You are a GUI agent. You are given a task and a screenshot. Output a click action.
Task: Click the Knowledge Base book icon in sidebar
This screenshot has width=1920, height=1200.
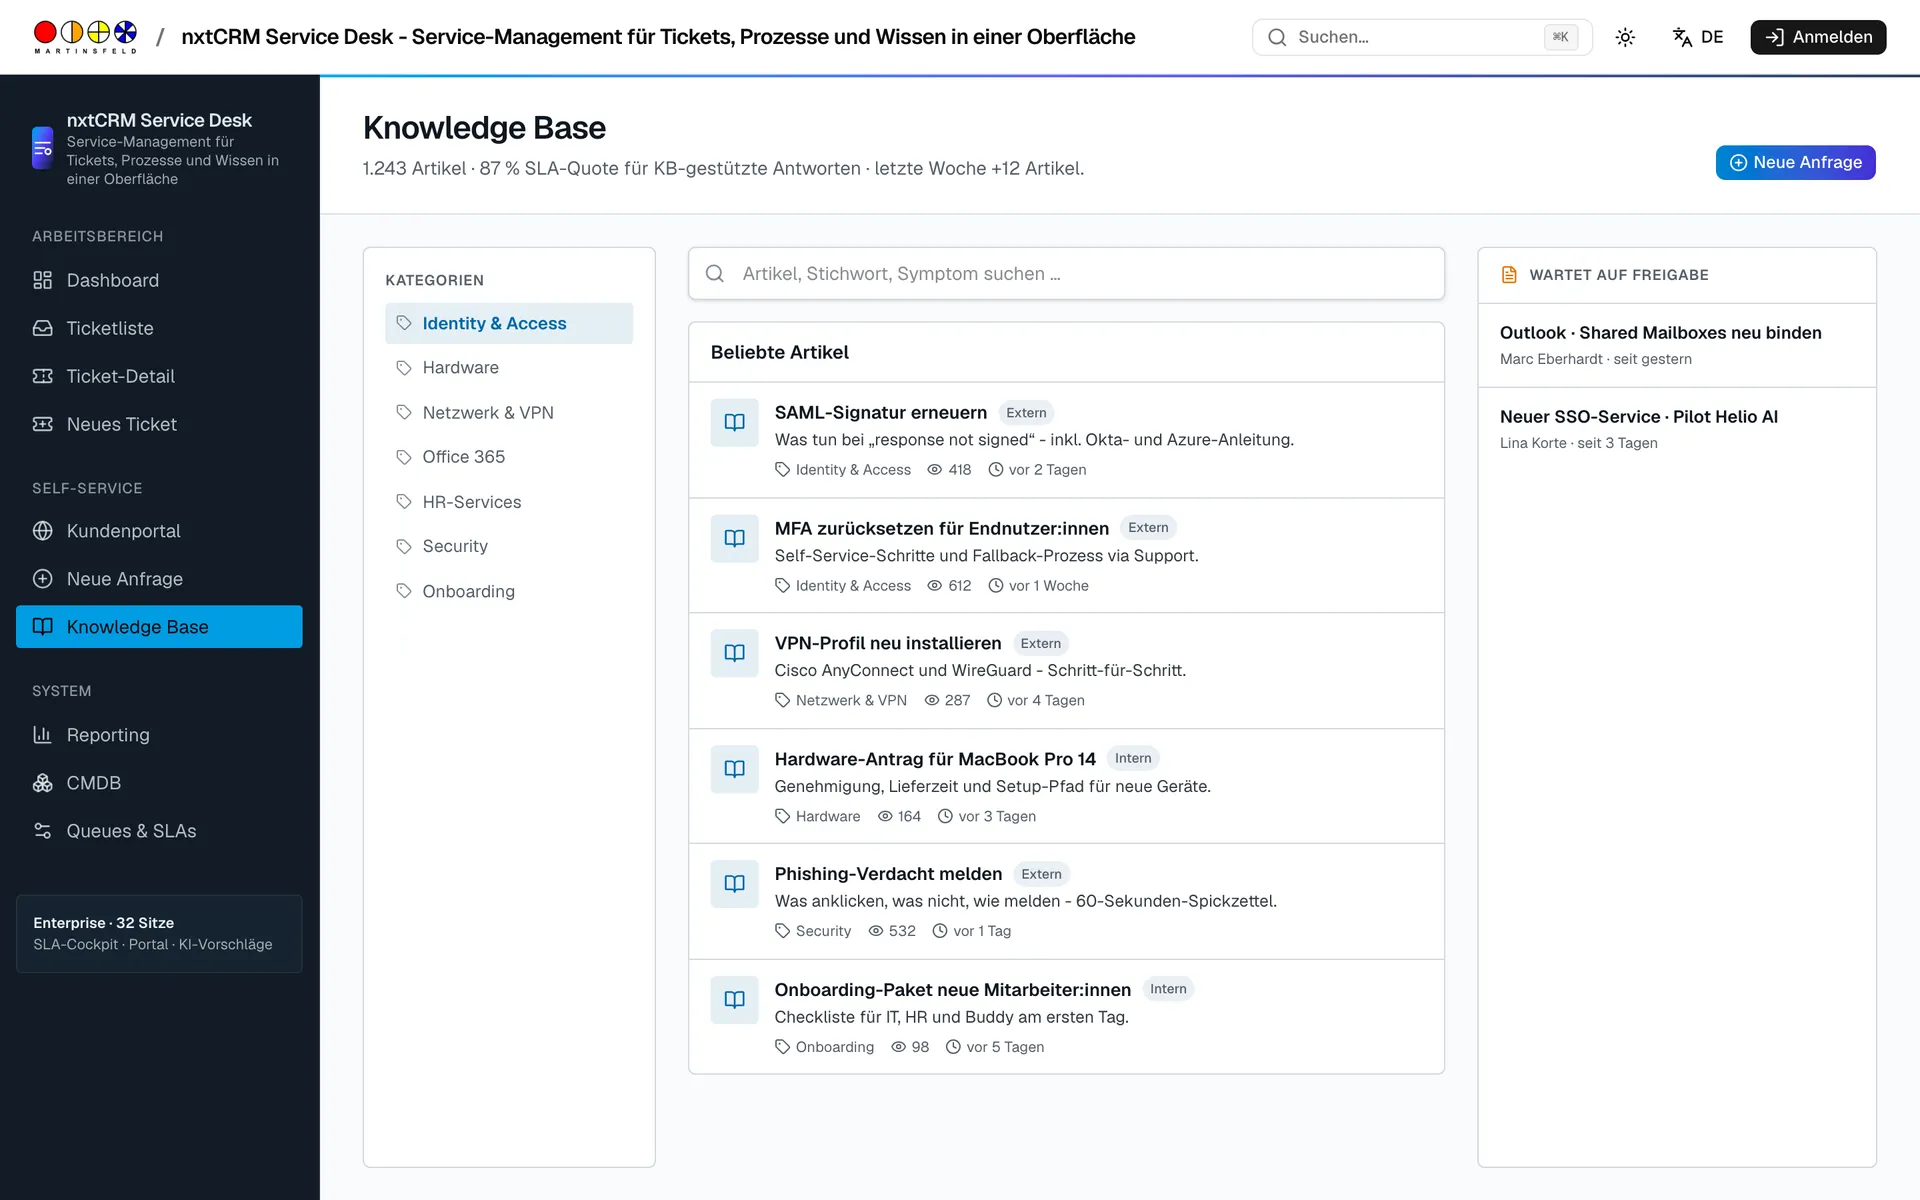[x=43, y=627]
